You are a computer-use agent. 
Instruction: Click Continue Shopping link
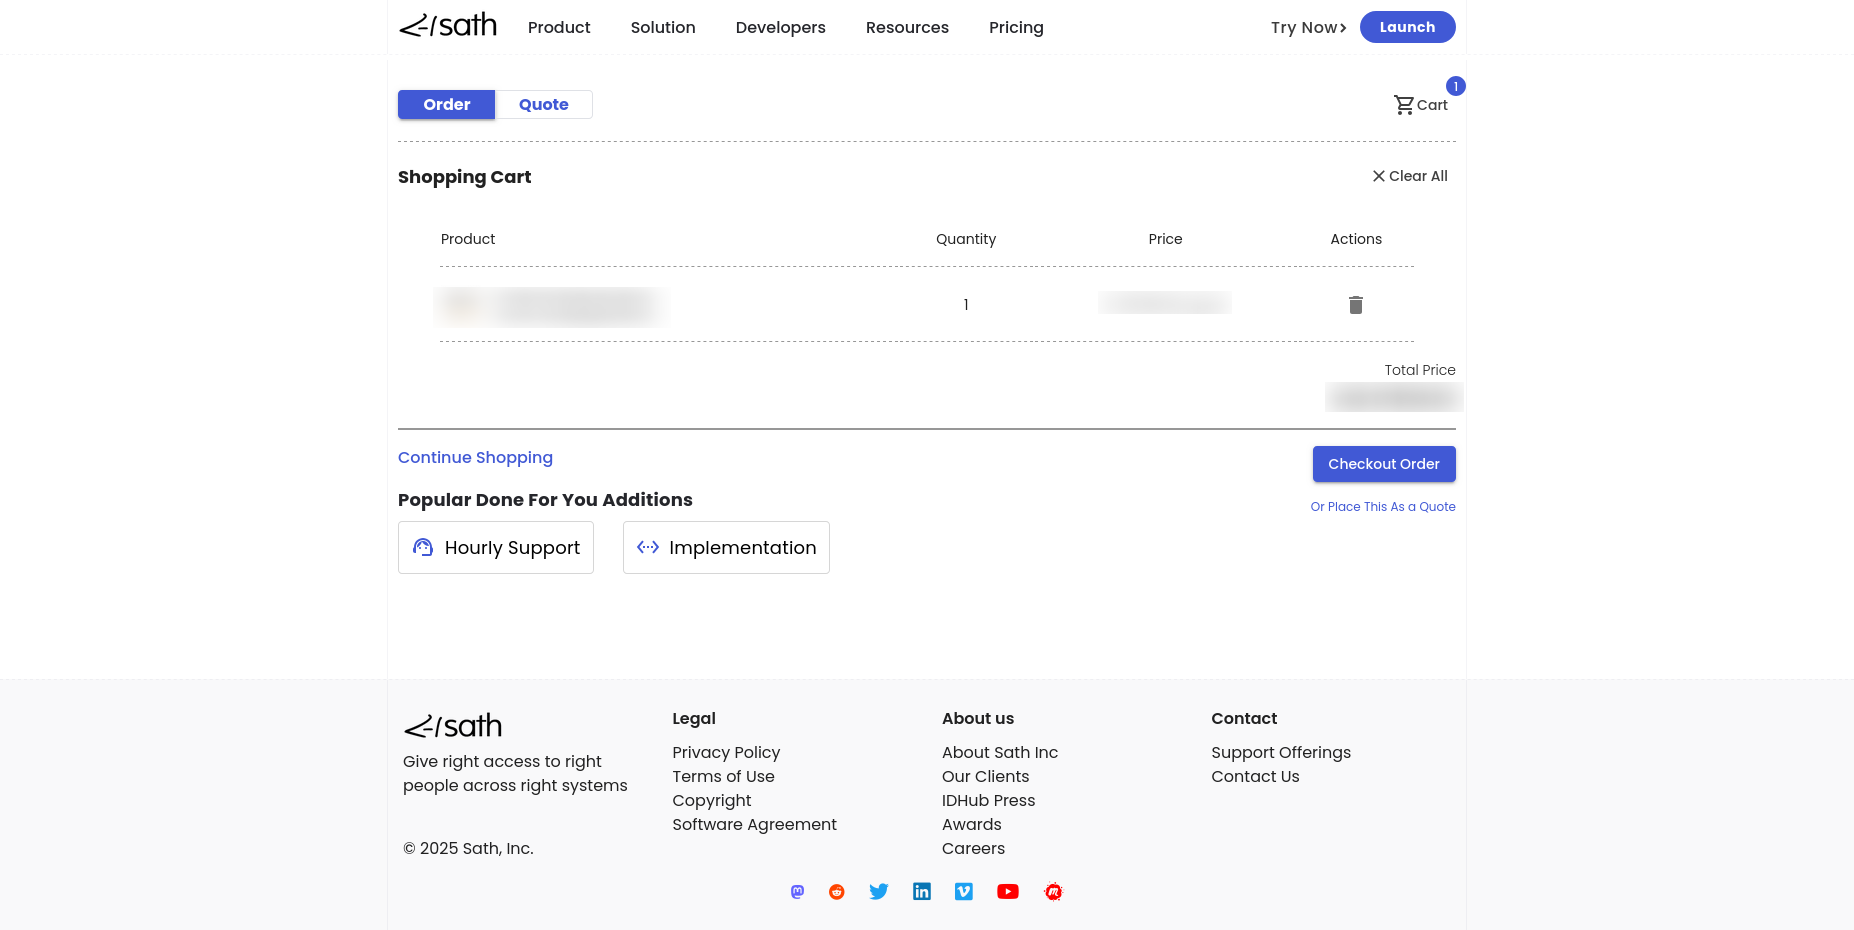(x=475, y=458)
